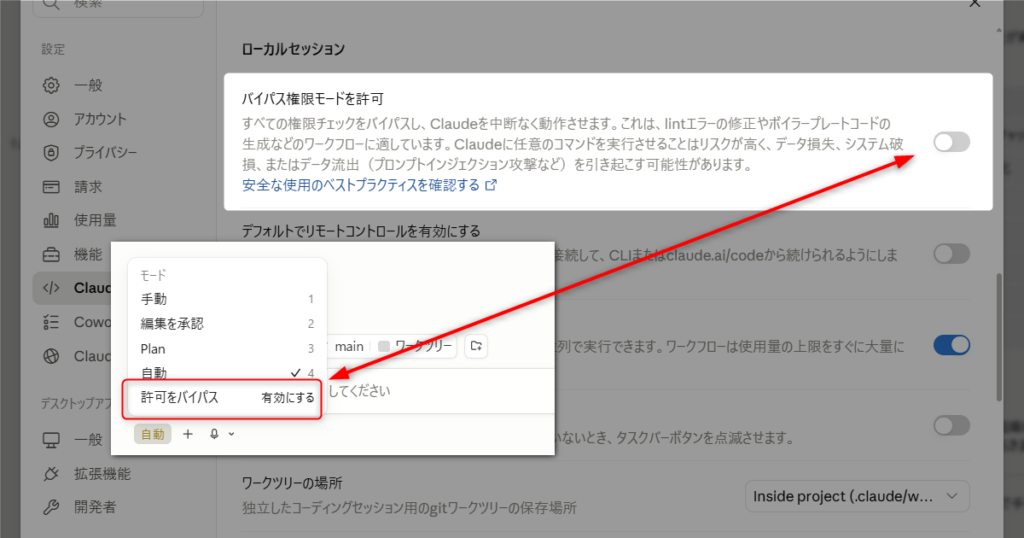Open プライバシー via the shield icon
This screenshot has height=538, width=1024.
[51, 153]
